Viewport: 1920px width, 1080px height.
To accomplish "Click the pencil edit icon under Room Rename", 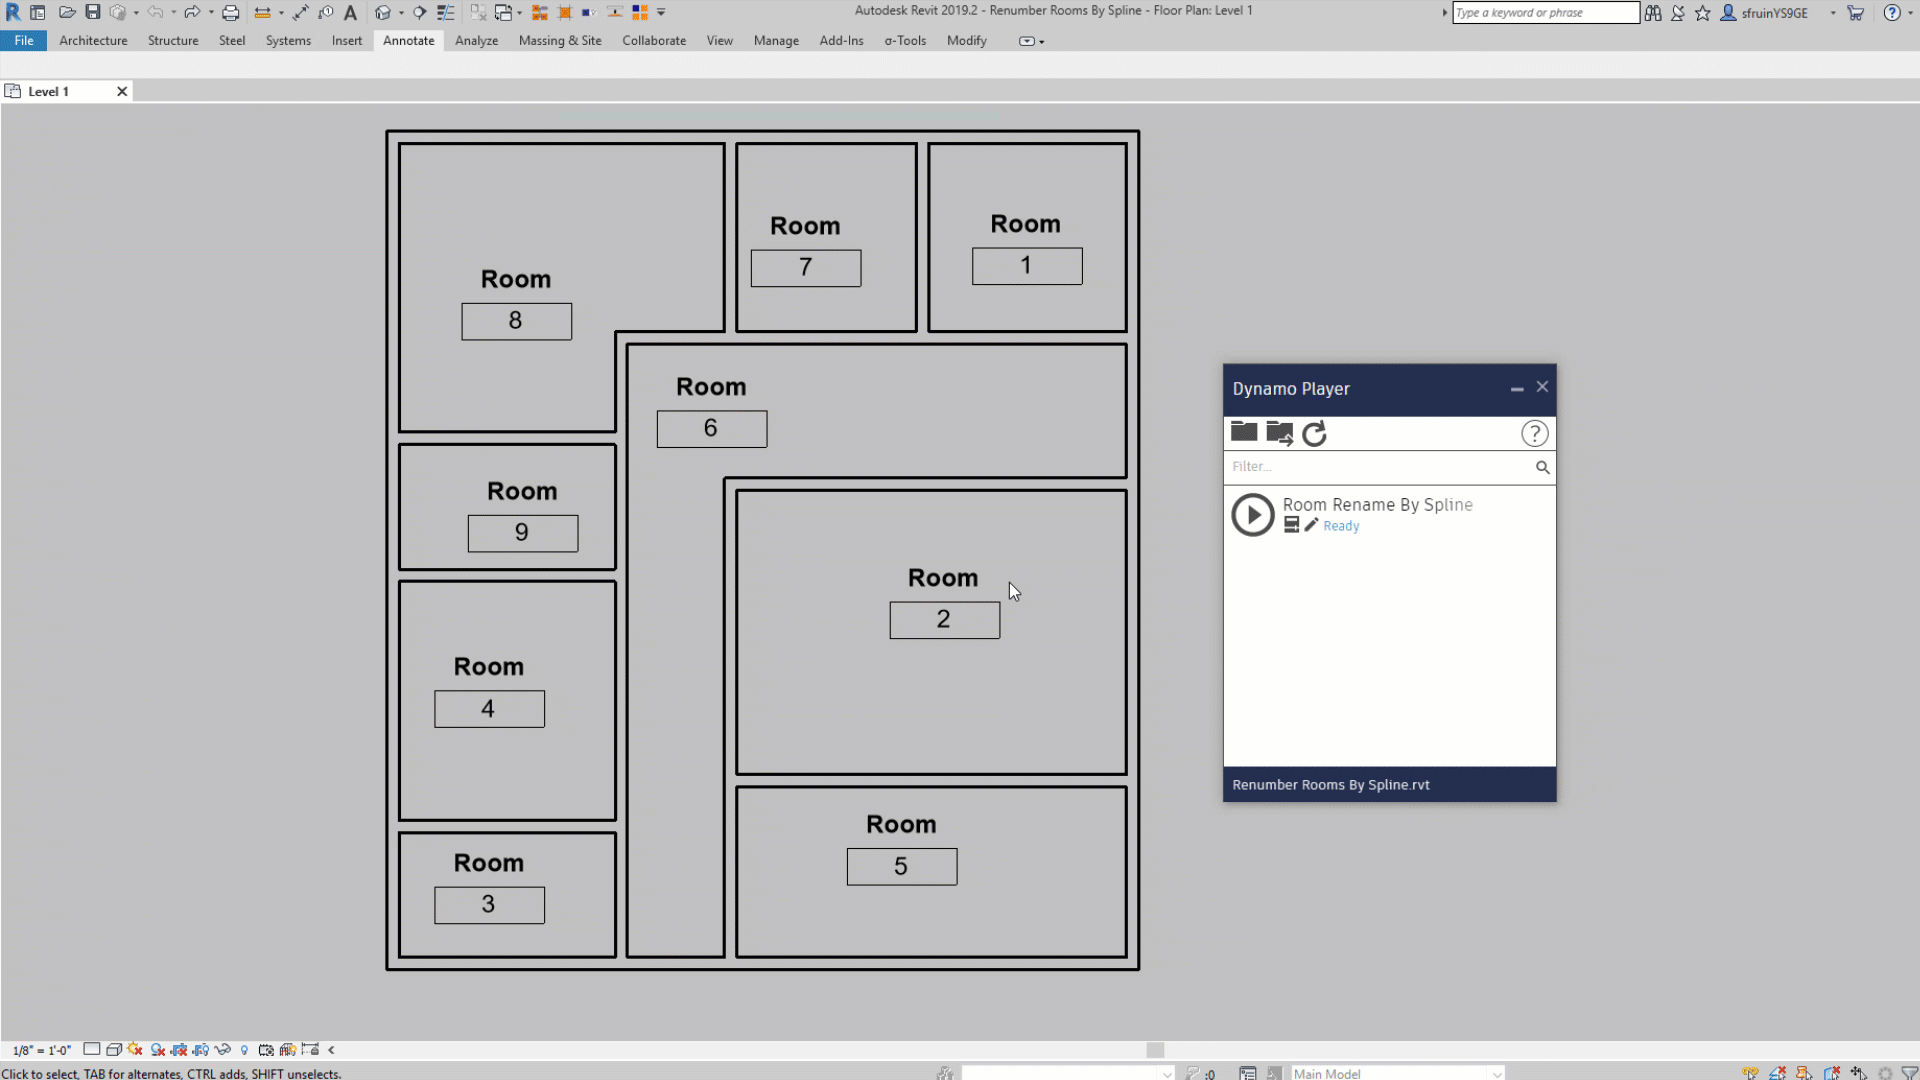I will coord(1311,525).
